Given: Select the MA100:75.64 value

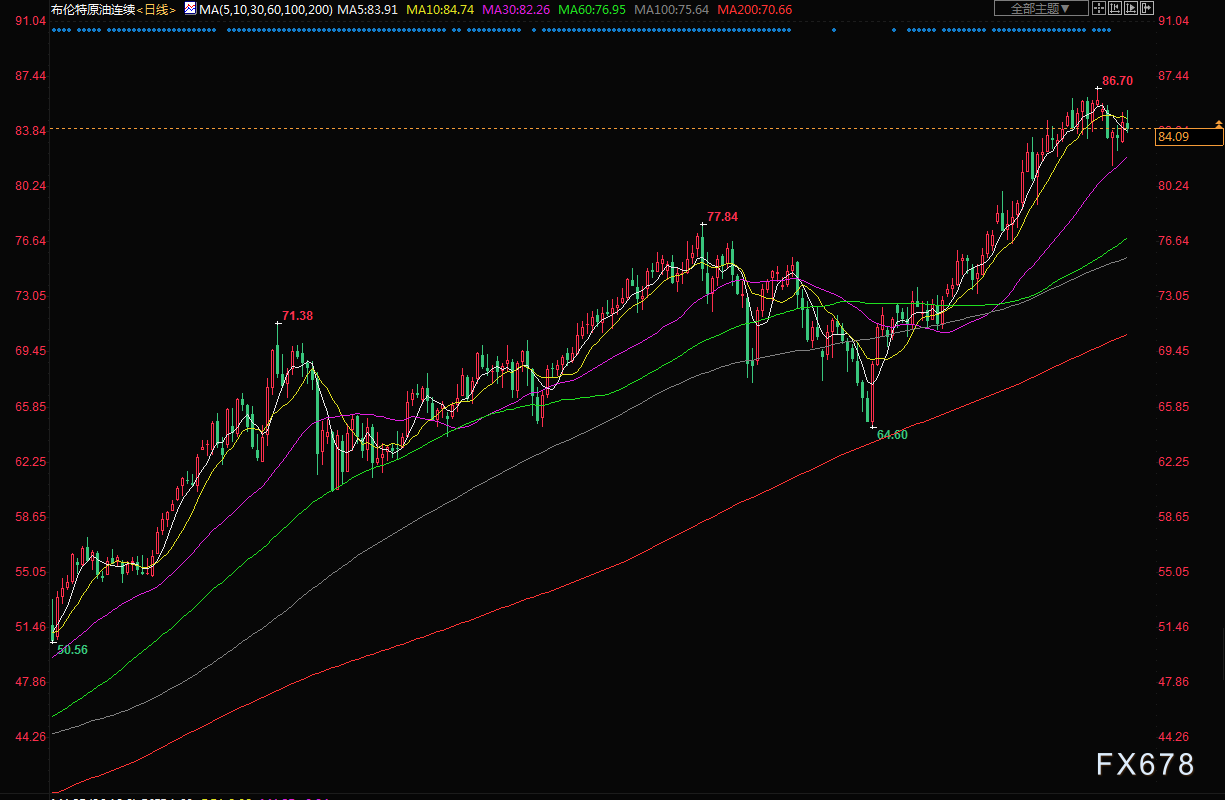Looking at the screenshot, I should click(x=671, y=9).
